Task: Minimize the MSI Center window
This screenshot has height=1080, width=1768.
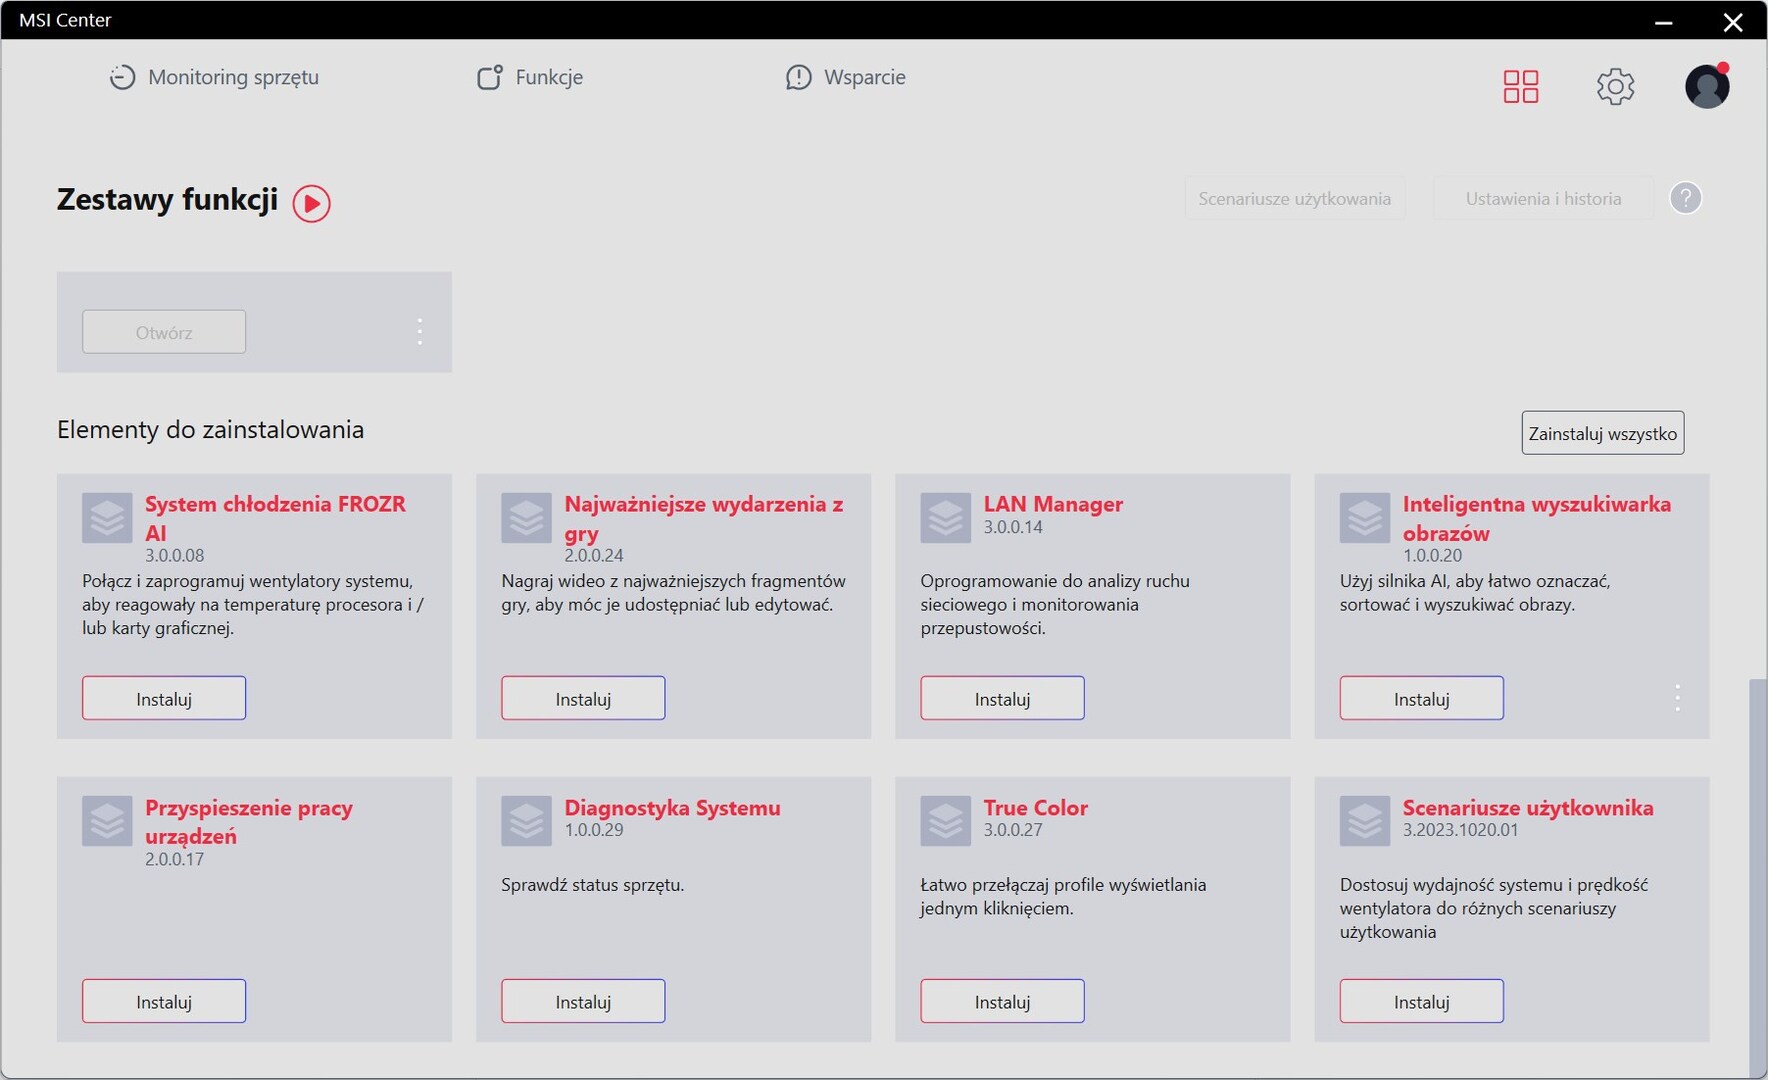Action: click(1664, 21)
